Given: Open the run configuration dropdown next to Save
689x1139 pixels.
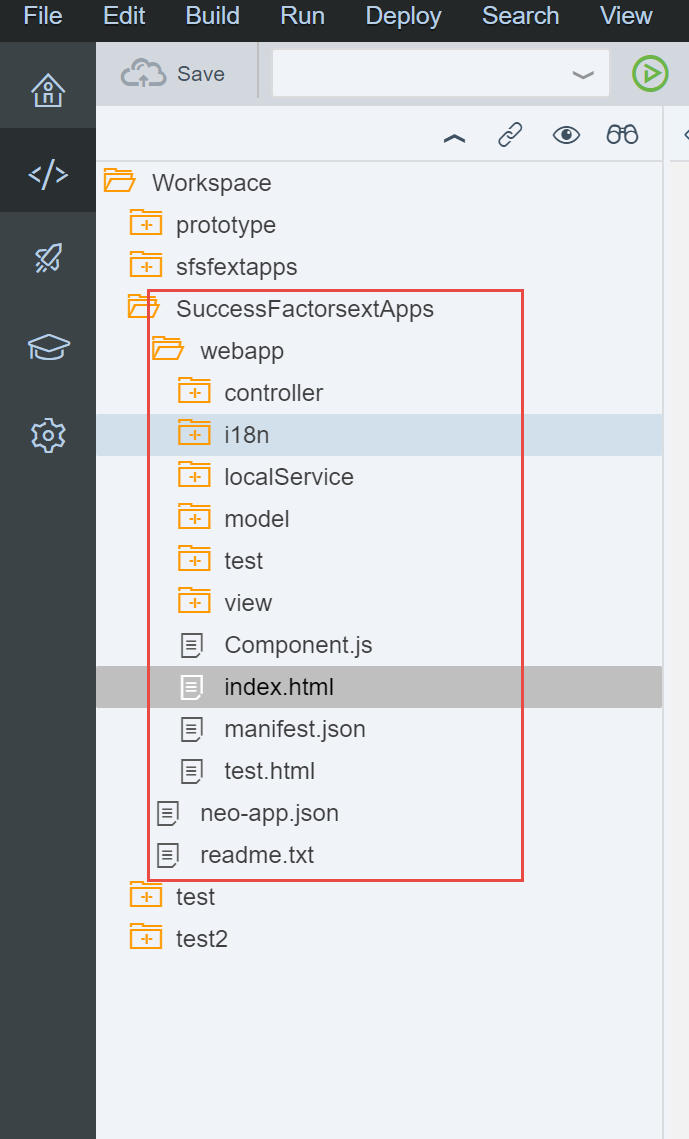Looking at the screenshot, I should [582, 73].
